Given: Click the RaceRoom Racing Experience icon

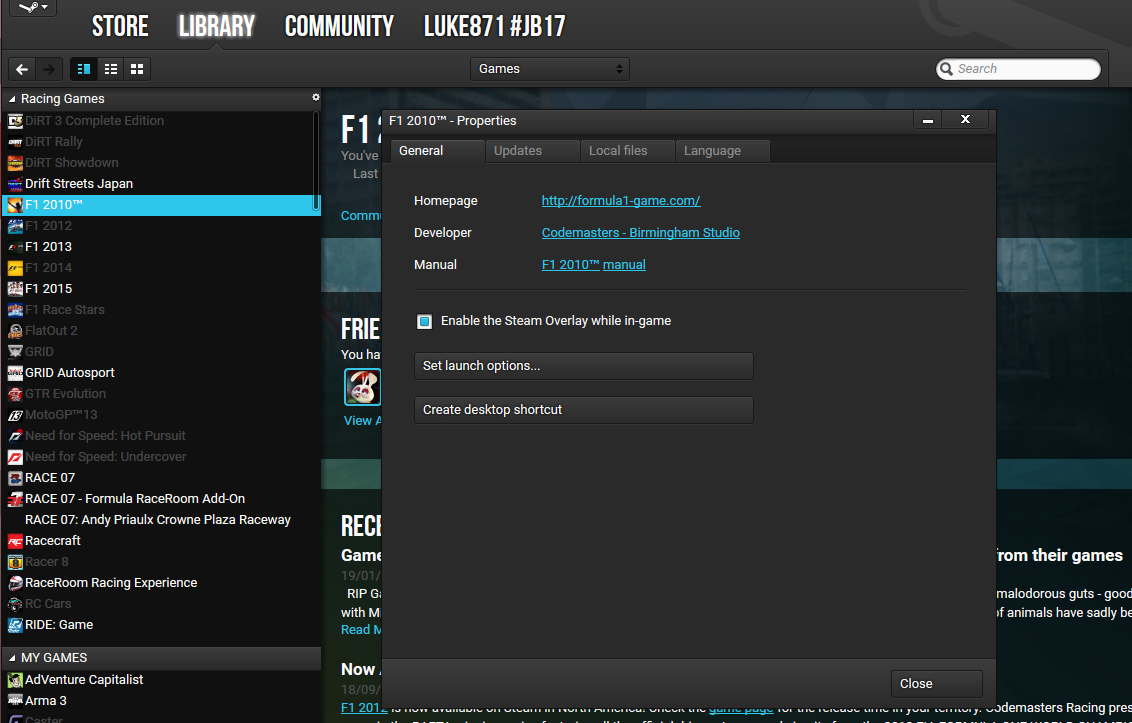Looking at the screenshot, I should click(15, 582).
